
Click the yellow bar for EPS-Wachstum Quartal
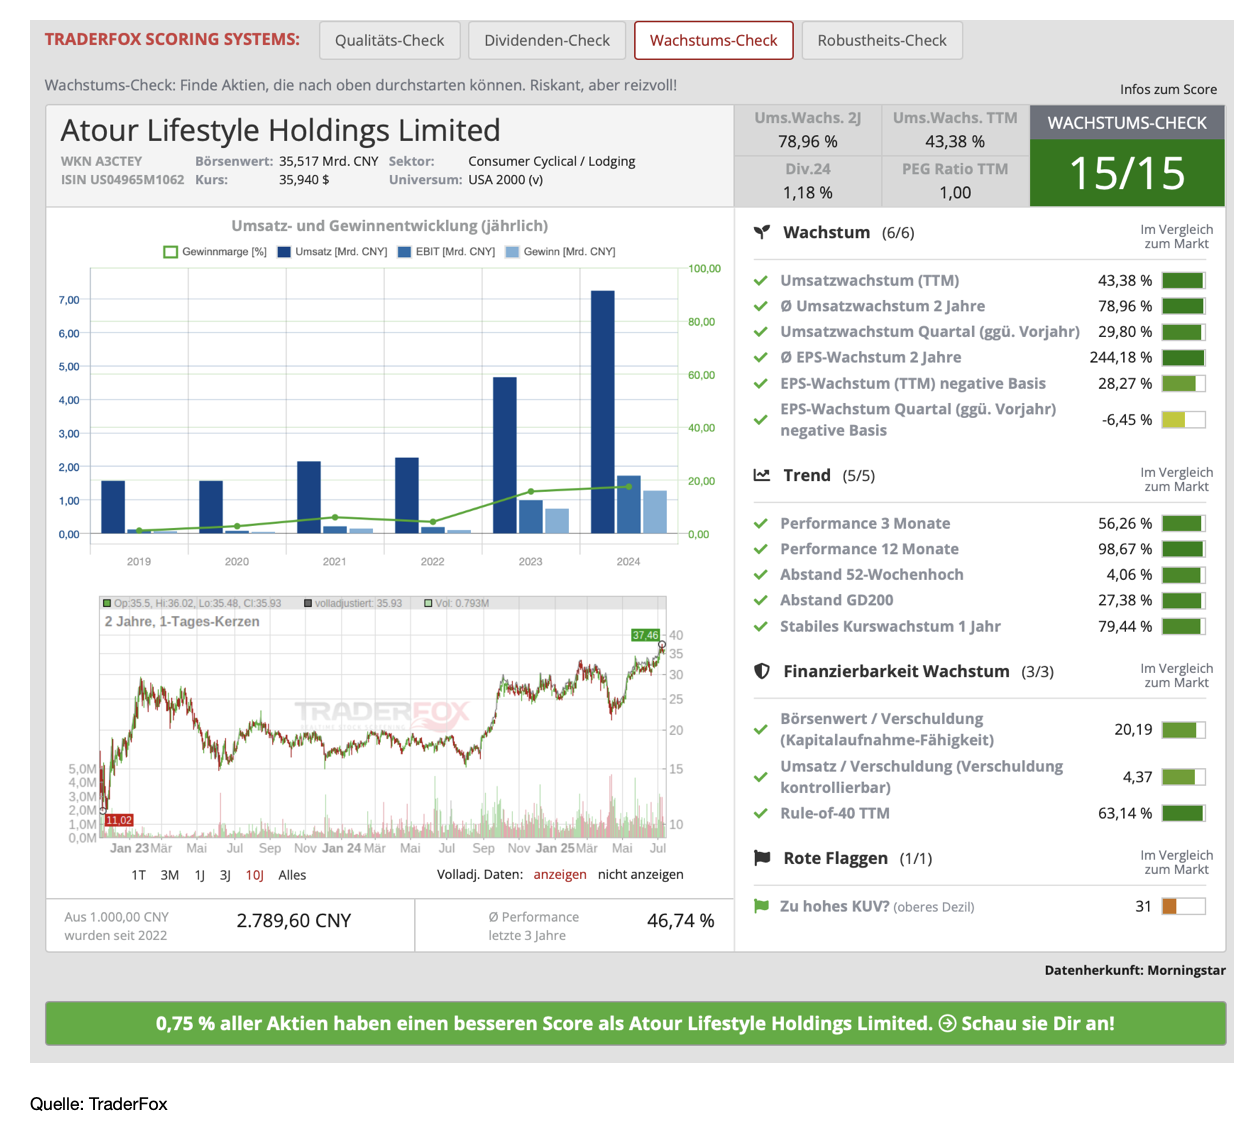point(1184,420)
